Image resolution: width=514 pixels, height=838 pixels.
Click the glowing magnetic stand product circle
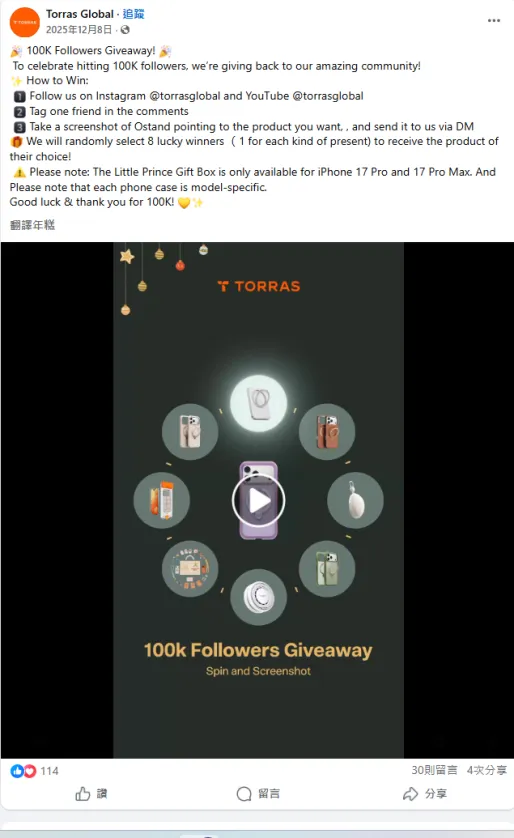pos(259,403)
